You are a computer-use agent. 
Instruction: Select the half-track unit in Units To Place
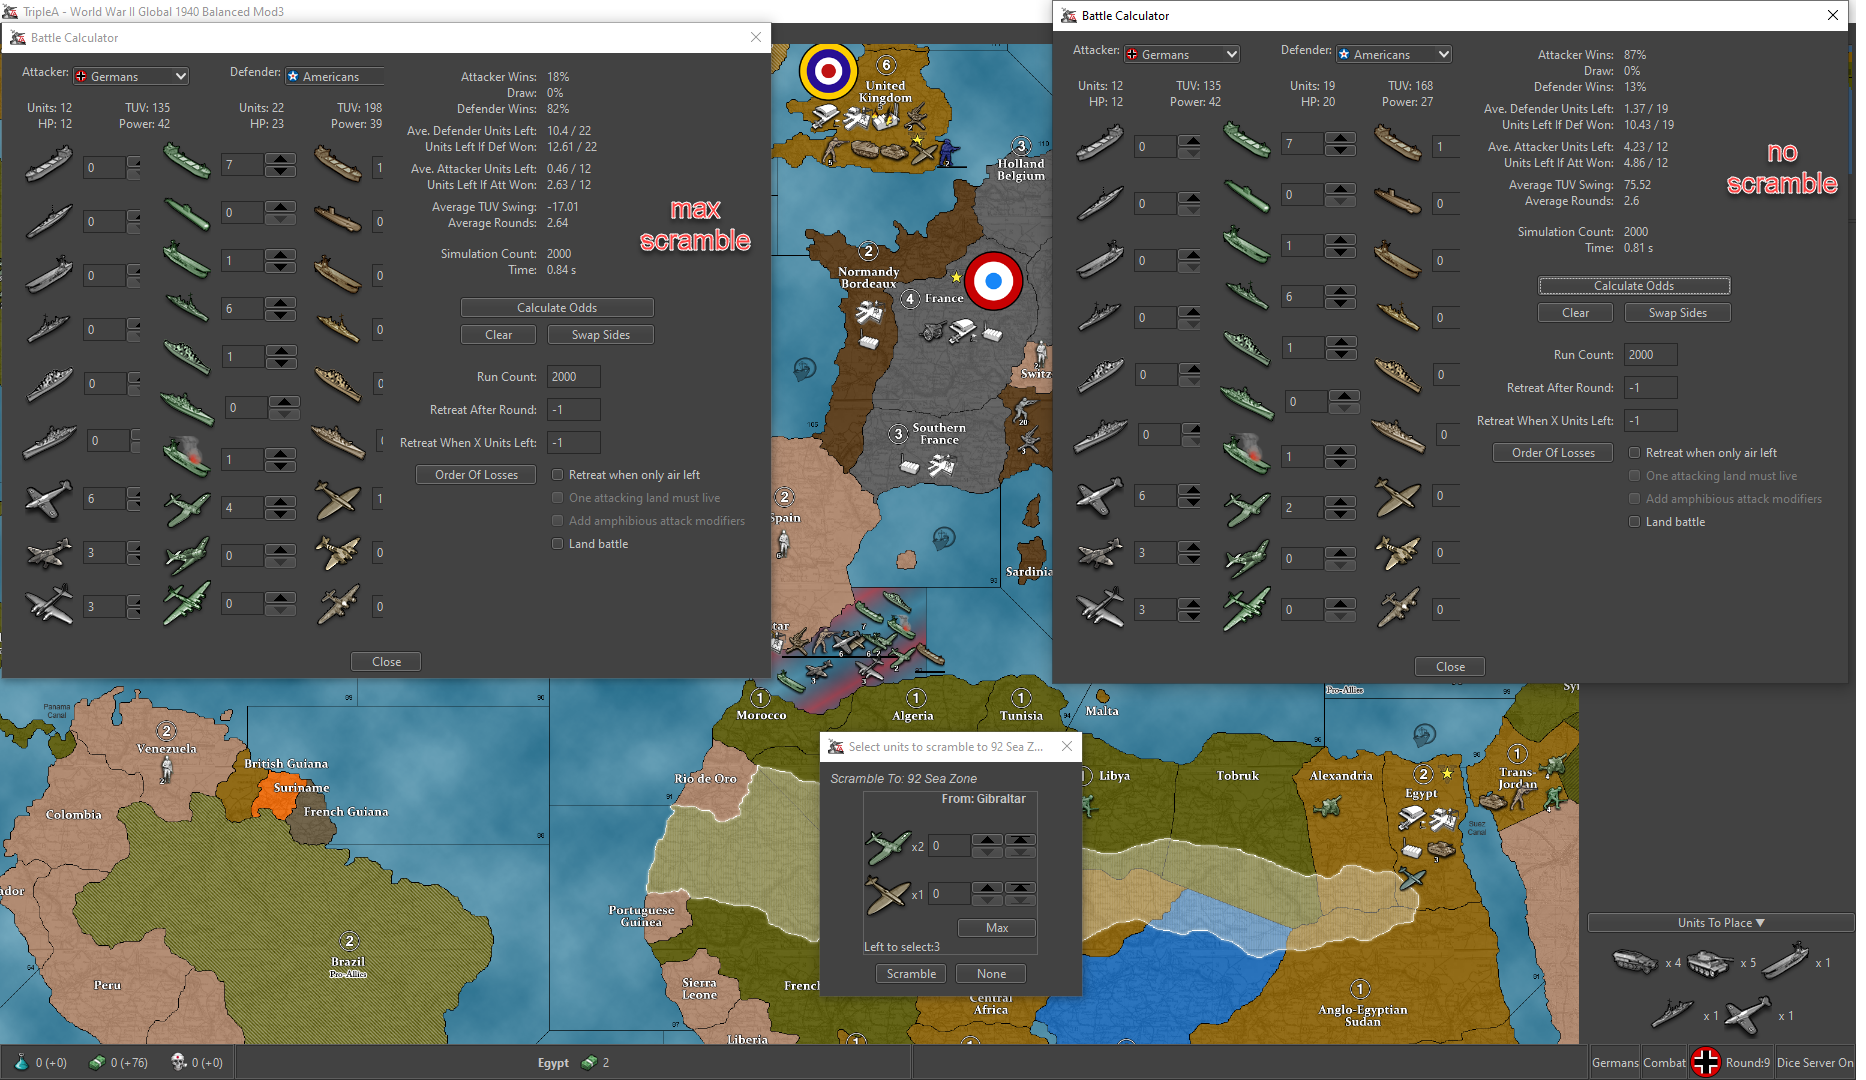click(1635, 962)
